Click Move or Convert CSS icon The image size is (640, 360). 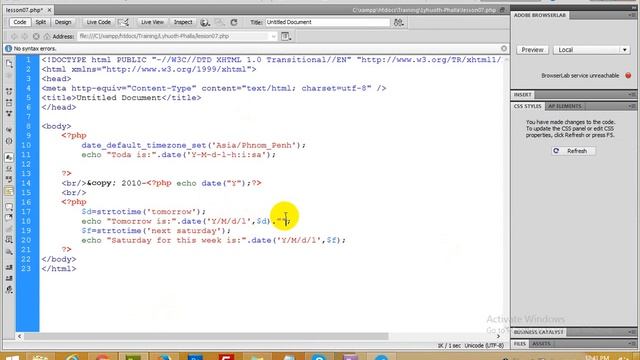[x=9, y=251]
